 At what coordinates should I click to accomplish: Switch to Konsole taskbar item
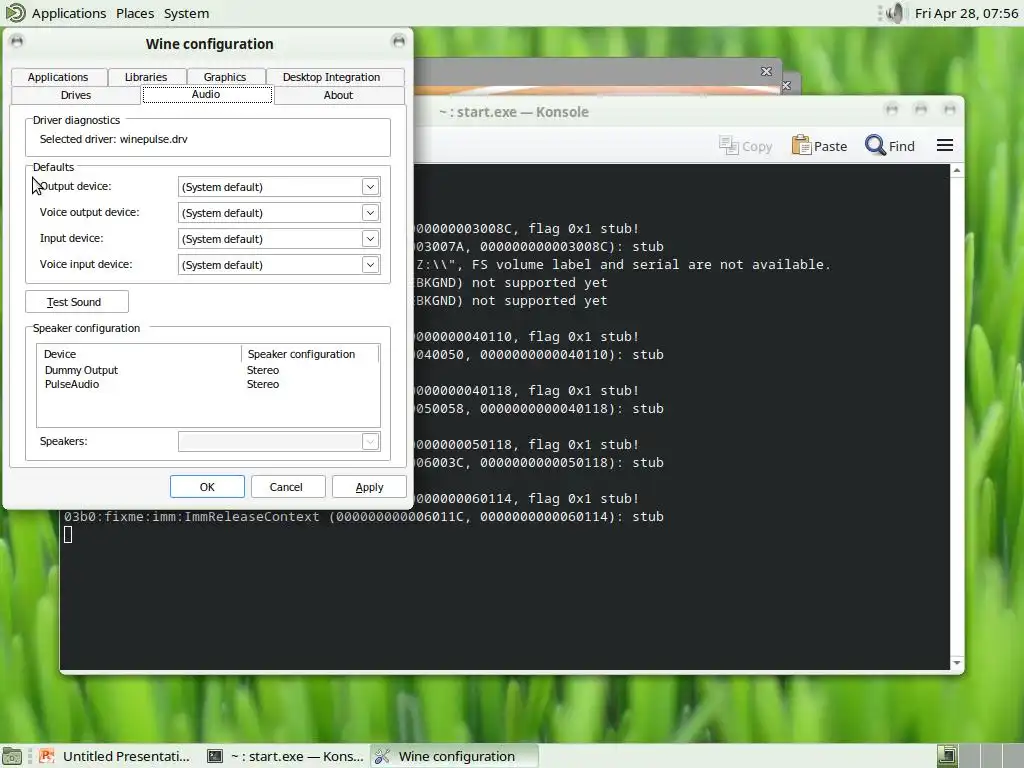[285, 756]
